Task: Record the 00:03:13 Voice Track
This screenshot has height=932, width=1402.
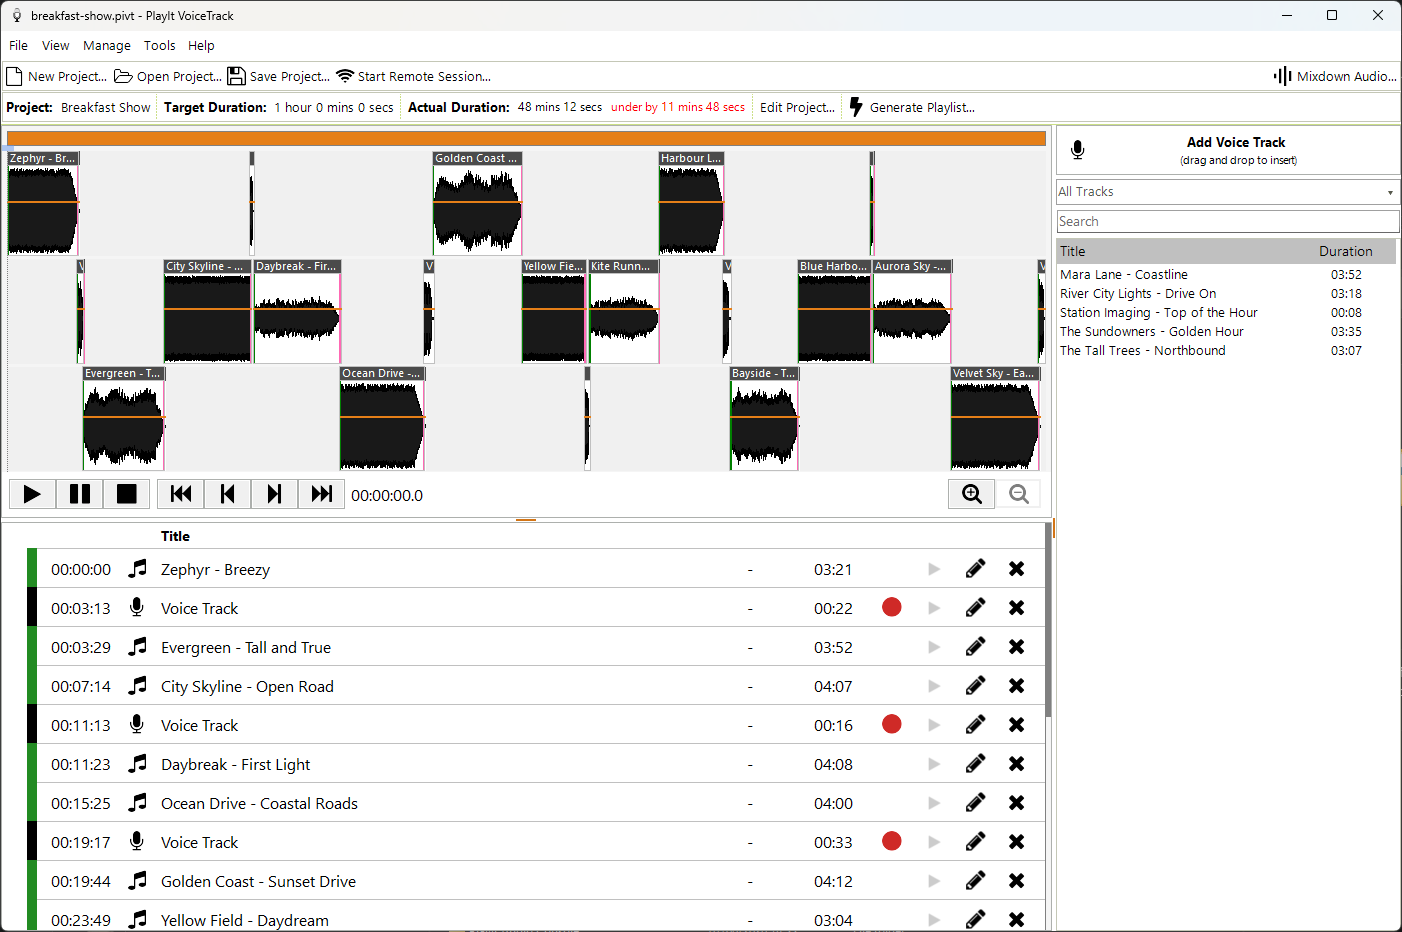Action: click(x=892, y=607)
